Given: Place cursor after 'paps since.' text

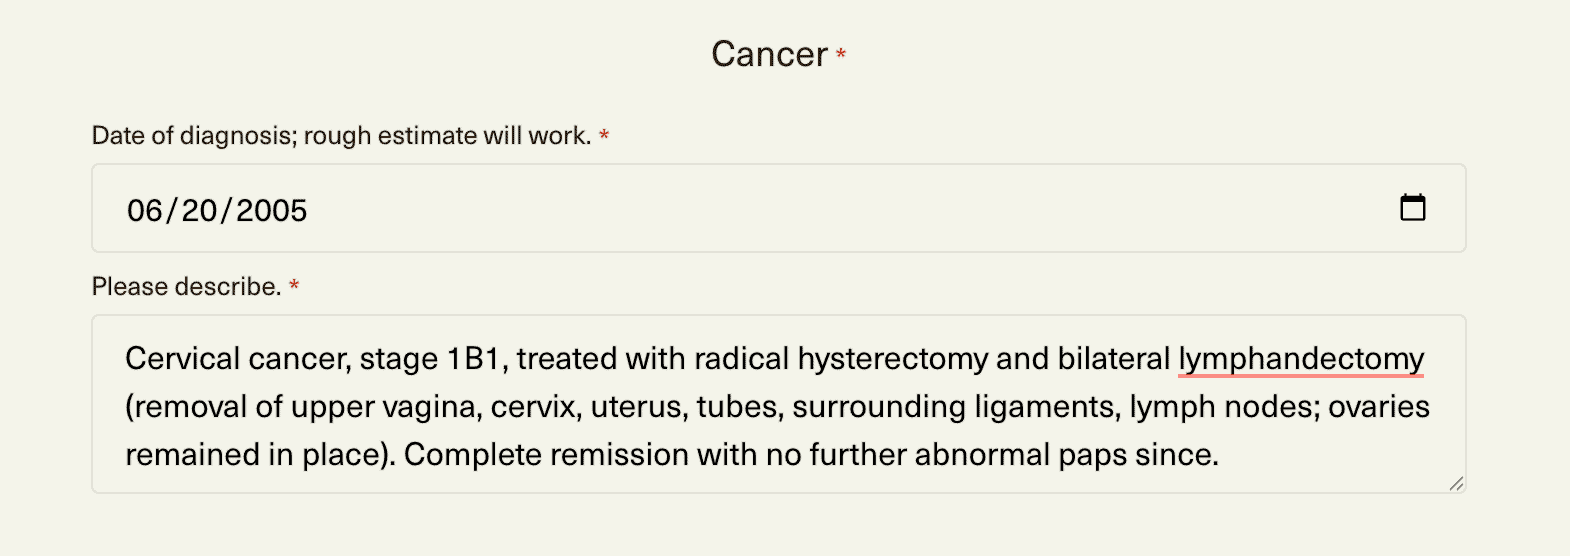Looking at the screenshot, I should 1221,455.
